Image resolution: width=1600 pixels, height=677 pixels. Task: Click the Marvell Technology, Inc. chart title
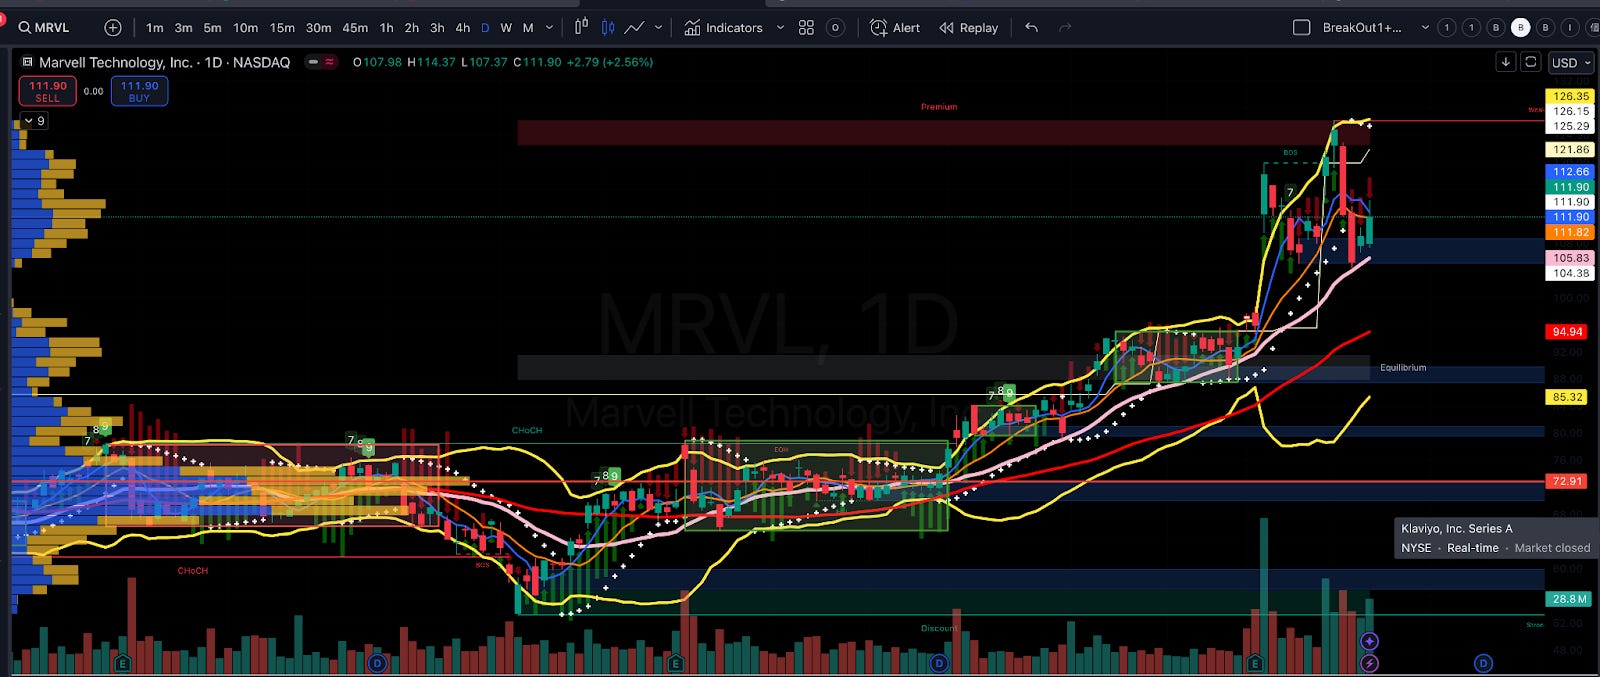(164, 62)
